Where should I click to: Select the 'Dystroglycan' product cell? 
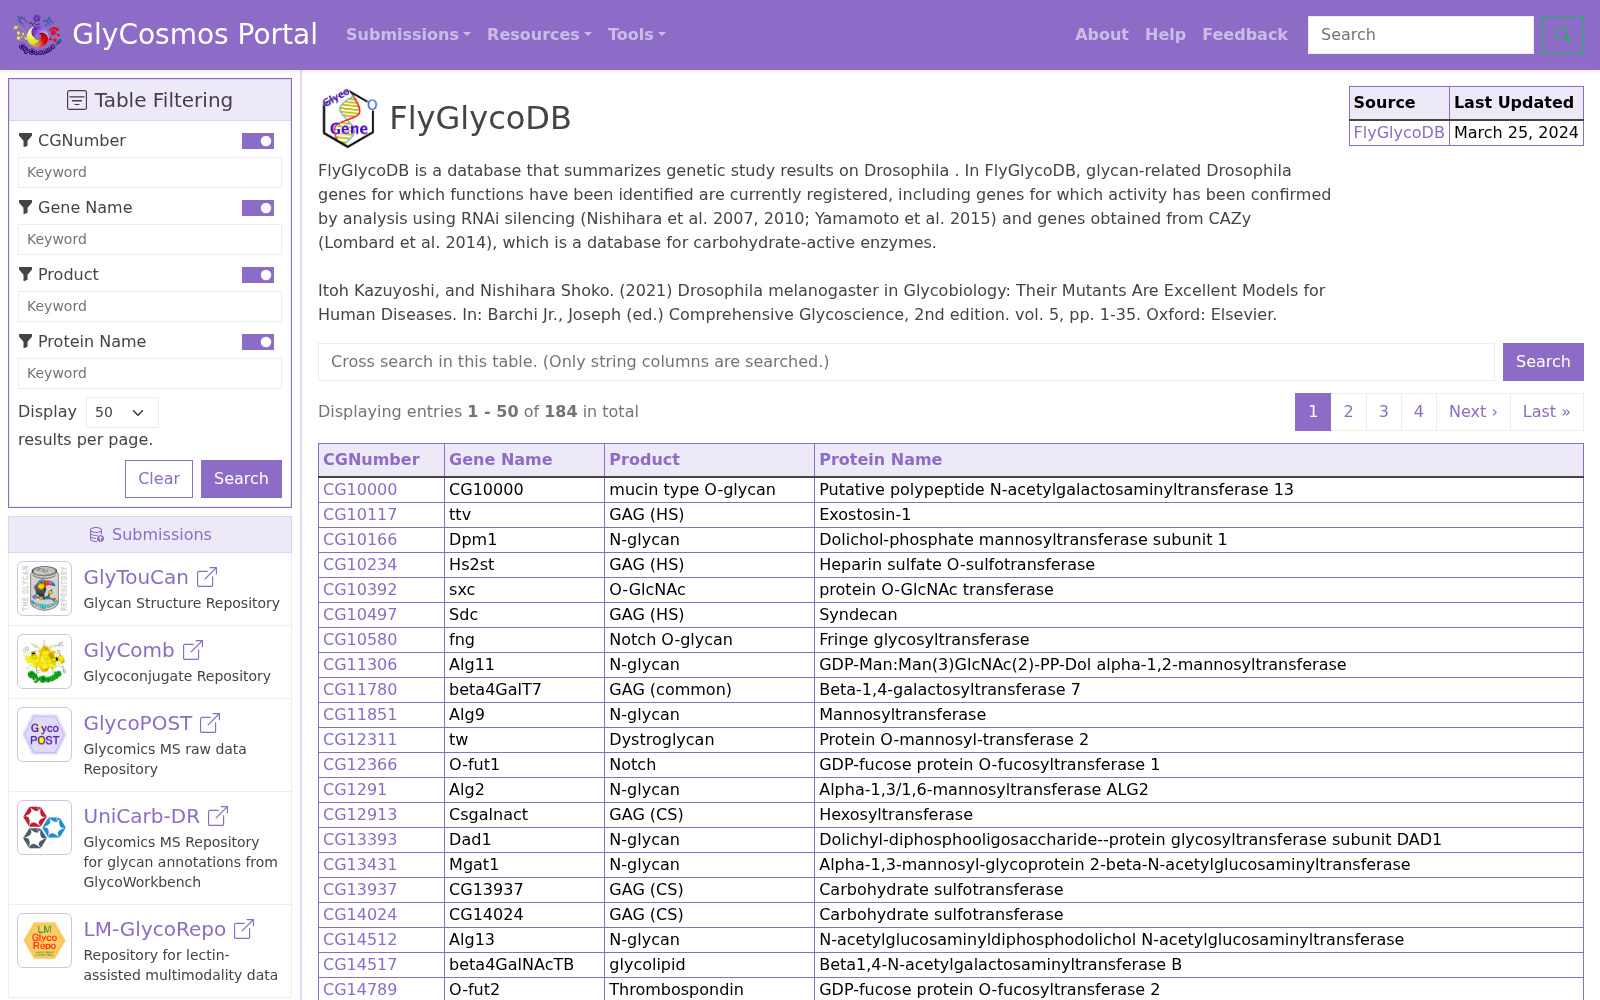click(x=709, y=740)
